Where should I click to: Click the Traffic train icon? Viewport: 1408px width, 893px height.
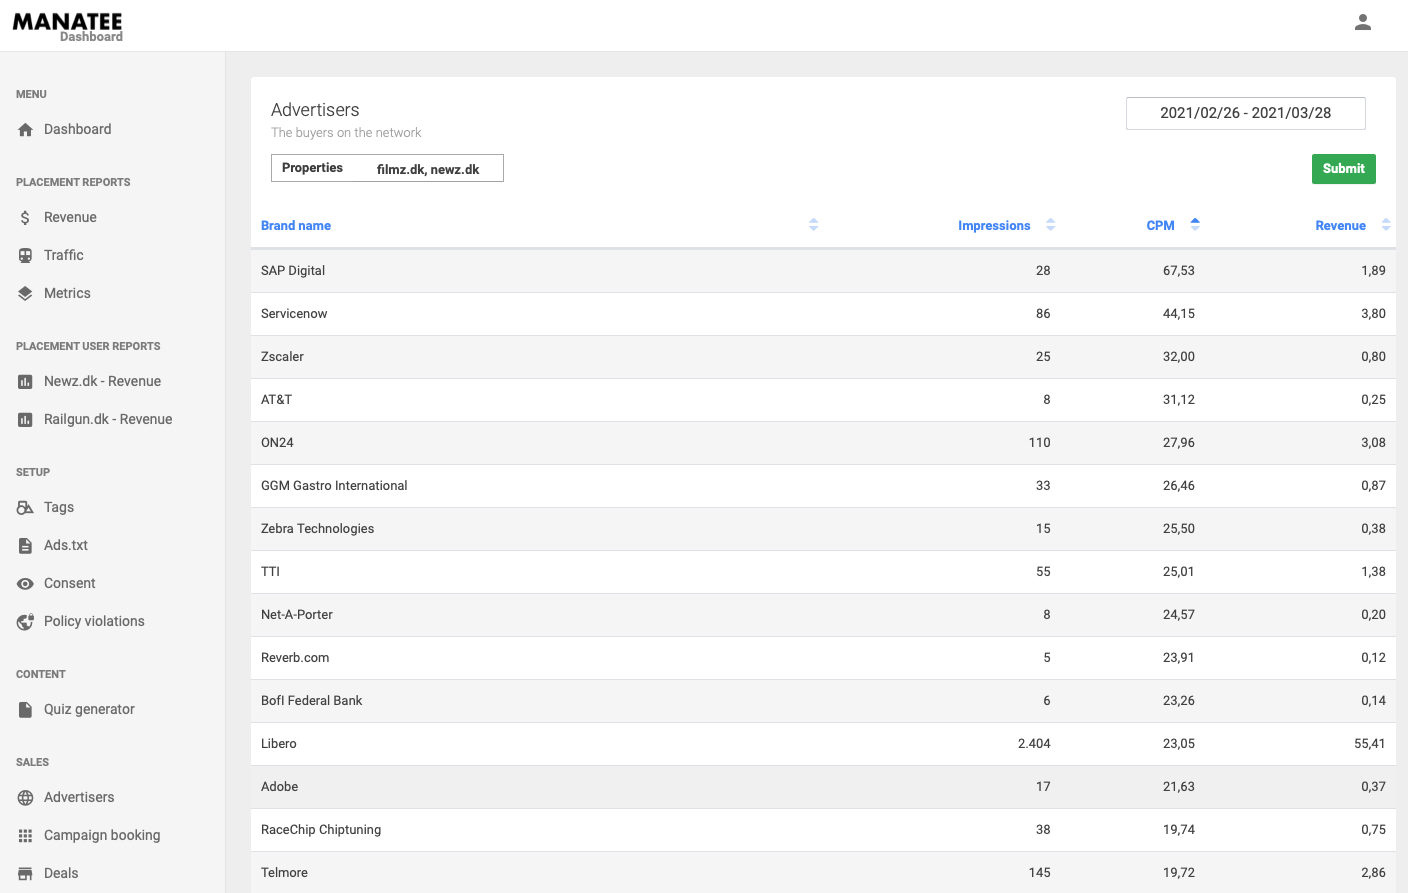coord(26,256)
